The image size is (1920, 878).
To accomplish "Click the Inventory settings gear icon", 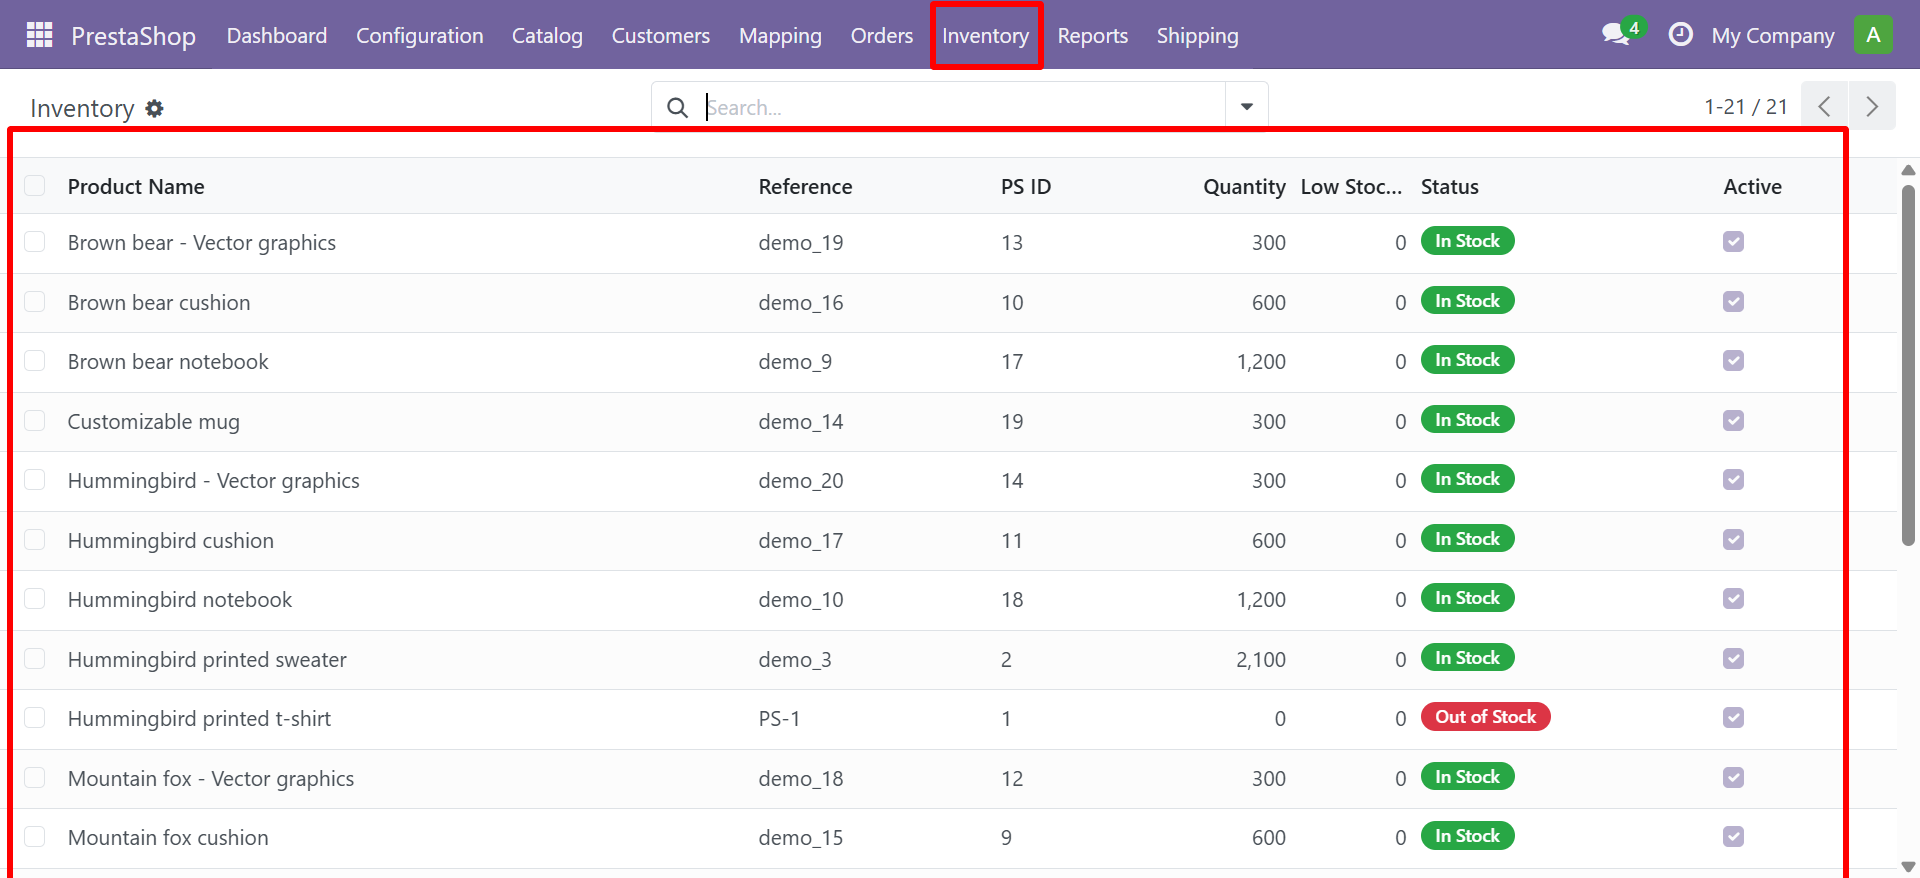I will coord(154,108).
